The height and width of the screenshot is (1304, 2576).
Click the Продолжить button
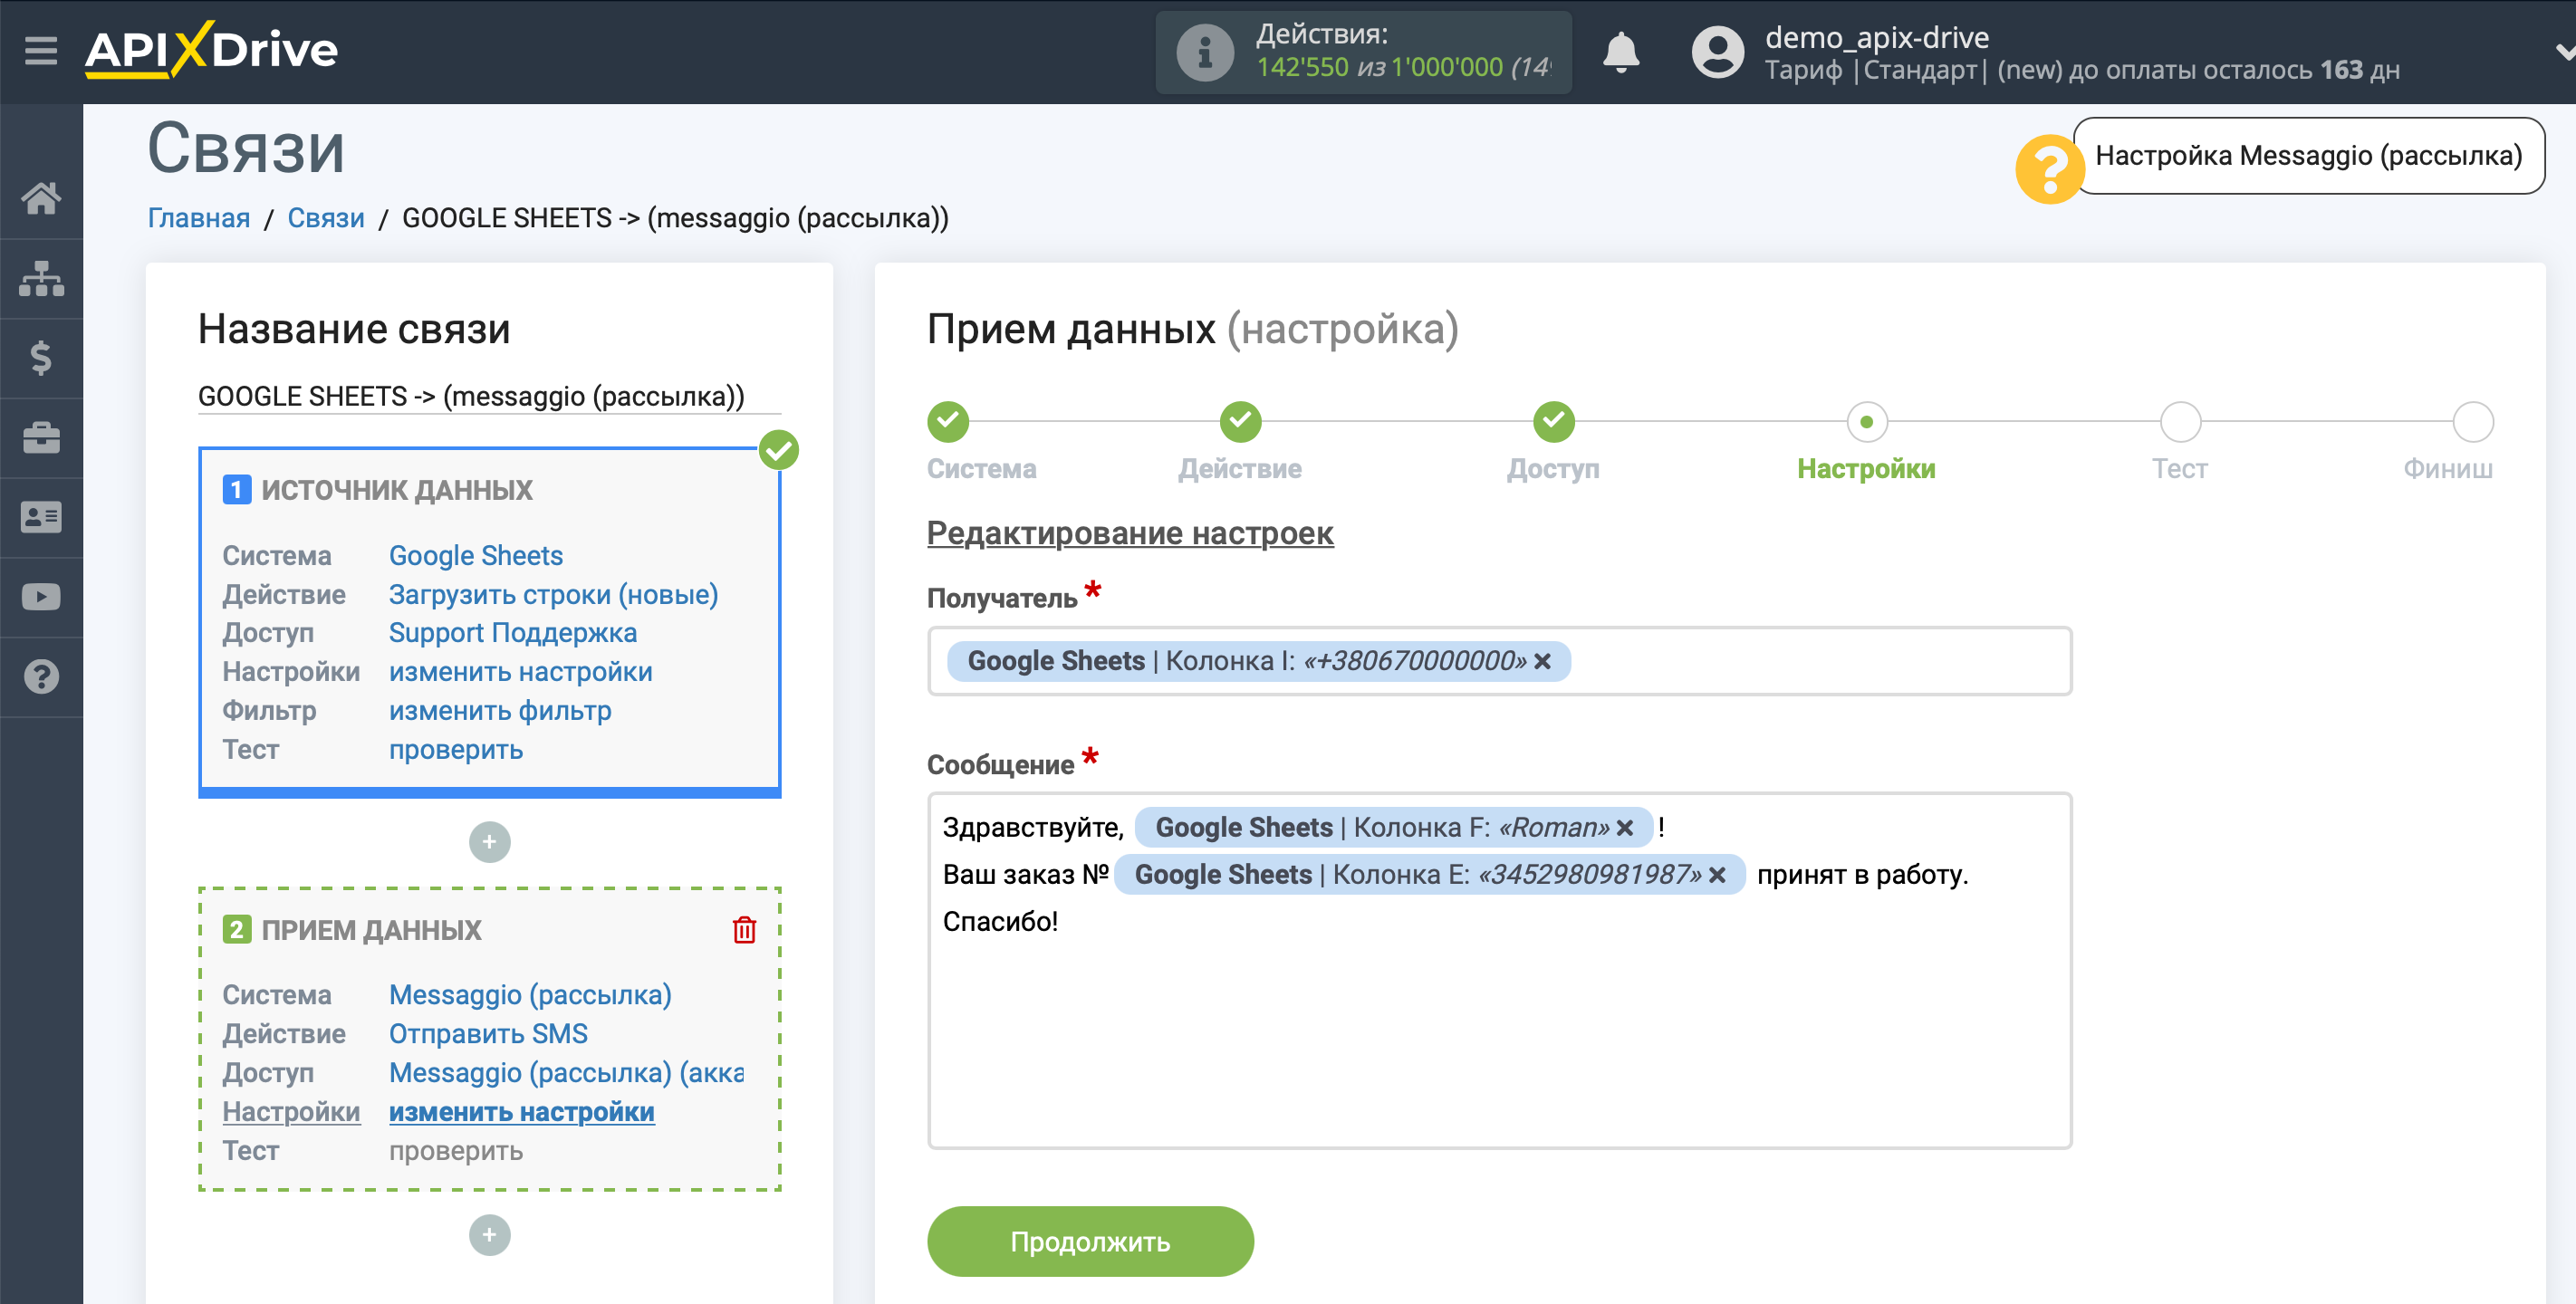point(1090,1241)
